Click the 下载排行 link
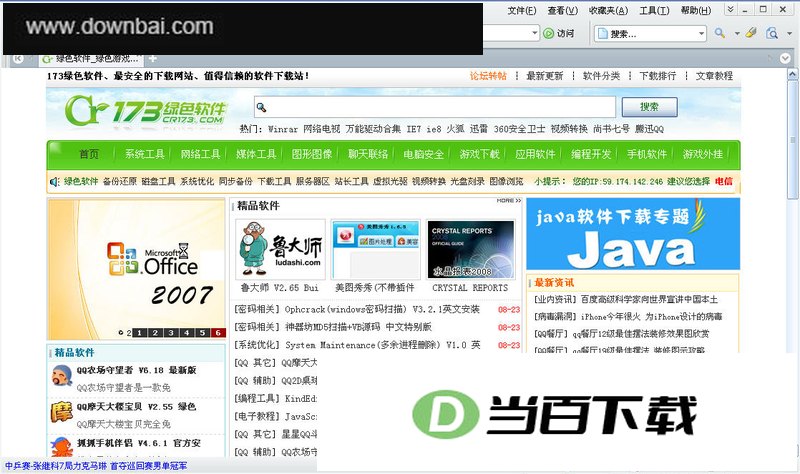800x474 pixels. coord(658,76)
